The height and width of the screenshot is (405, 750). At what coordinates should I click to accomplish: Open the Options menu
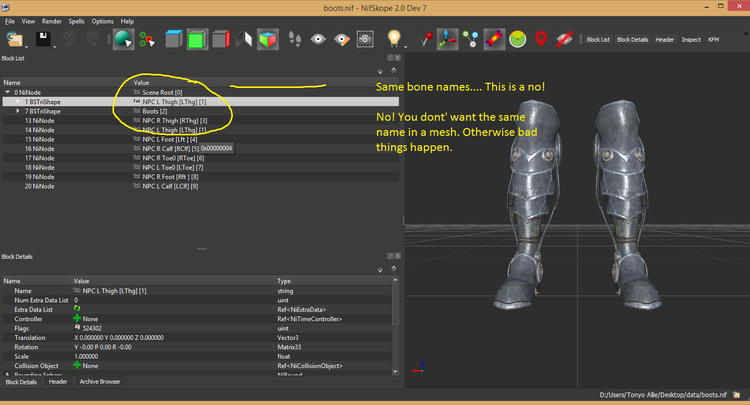[x=102, y=21]
